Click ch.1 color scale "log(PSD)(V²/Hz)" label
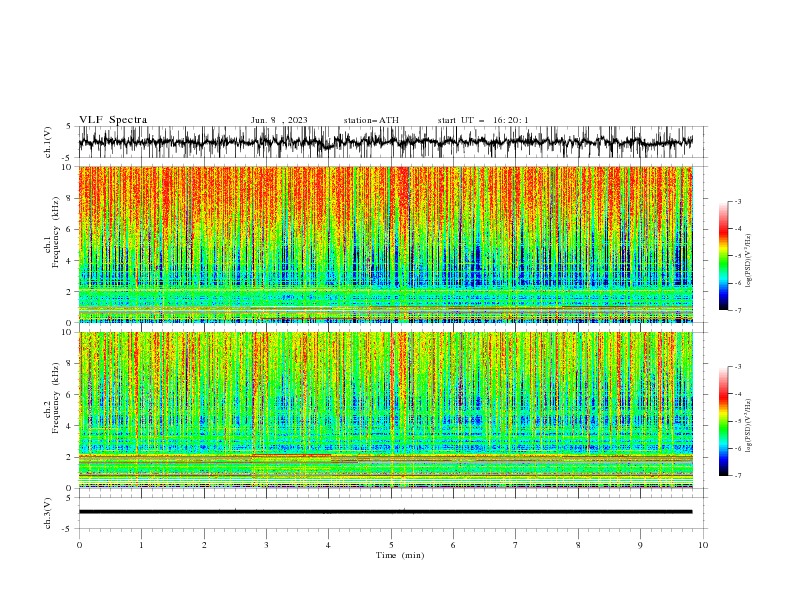 748,261
